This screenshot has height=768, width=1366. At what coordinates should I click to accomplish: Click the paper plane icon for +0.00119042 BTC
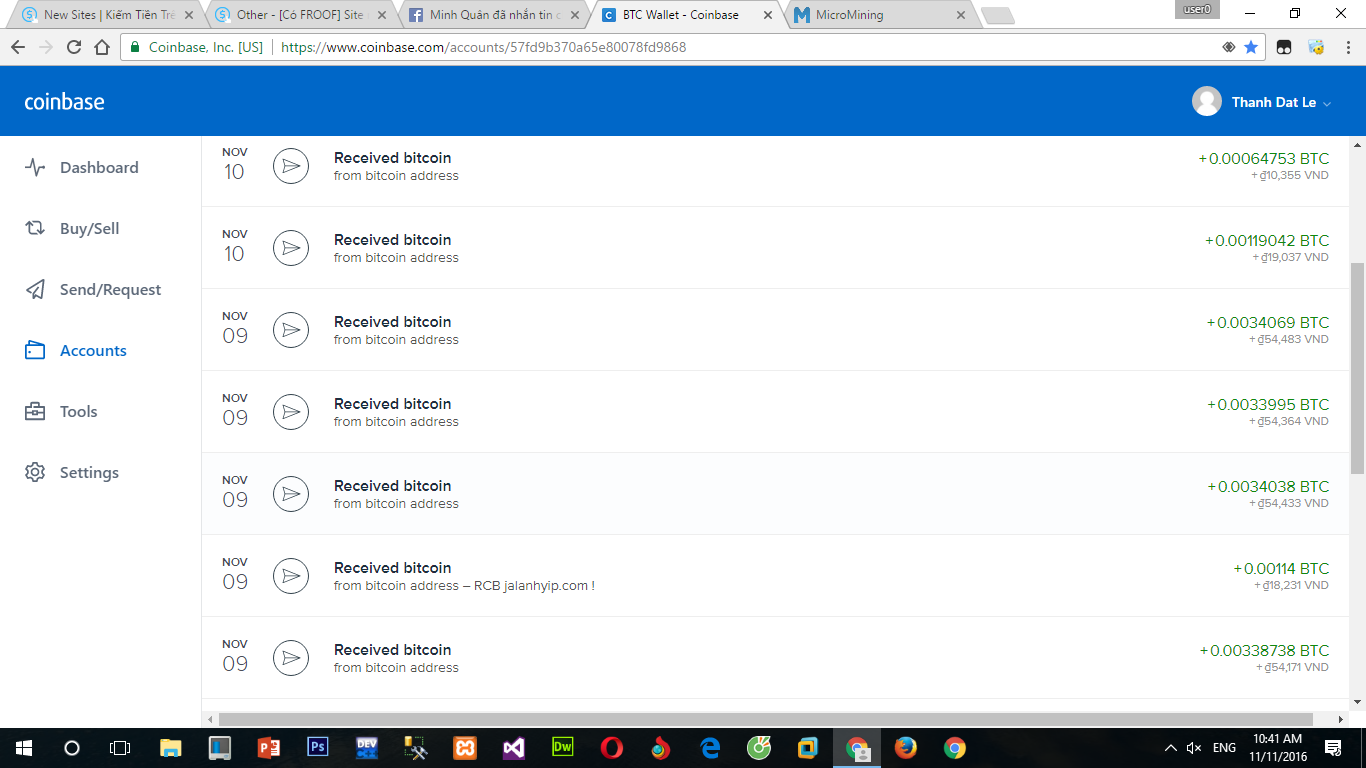(x=291, y=248)
